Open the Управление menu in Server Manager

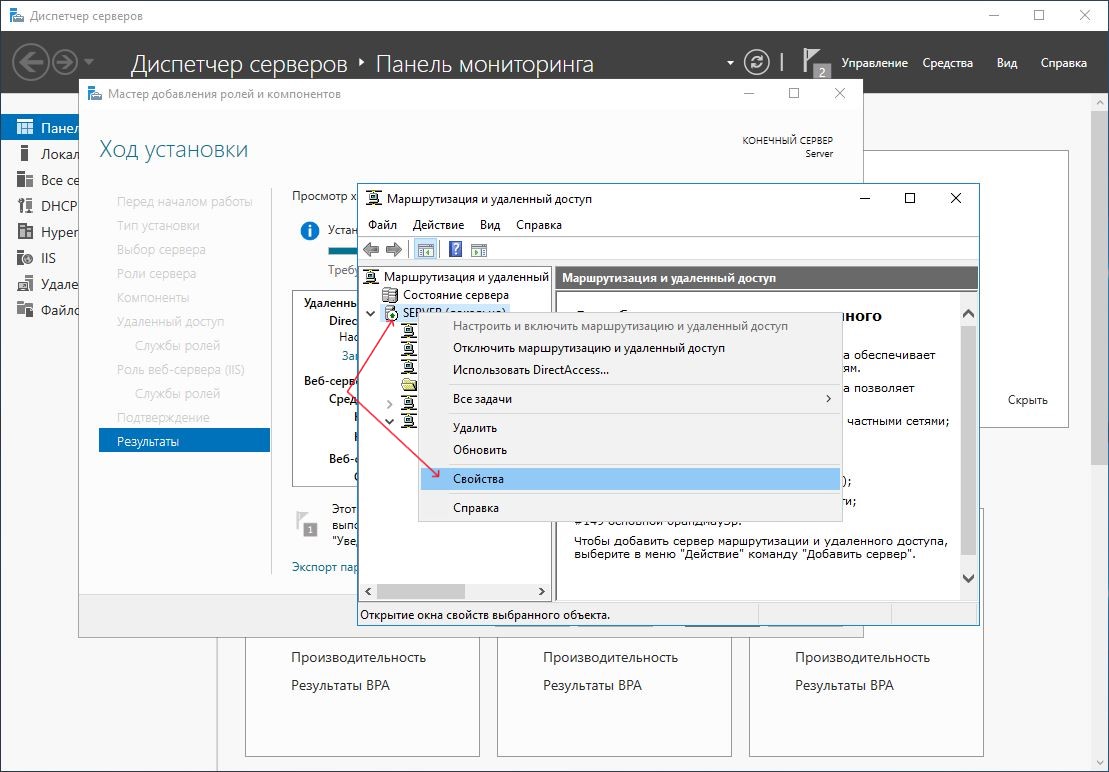coord(874,63)
